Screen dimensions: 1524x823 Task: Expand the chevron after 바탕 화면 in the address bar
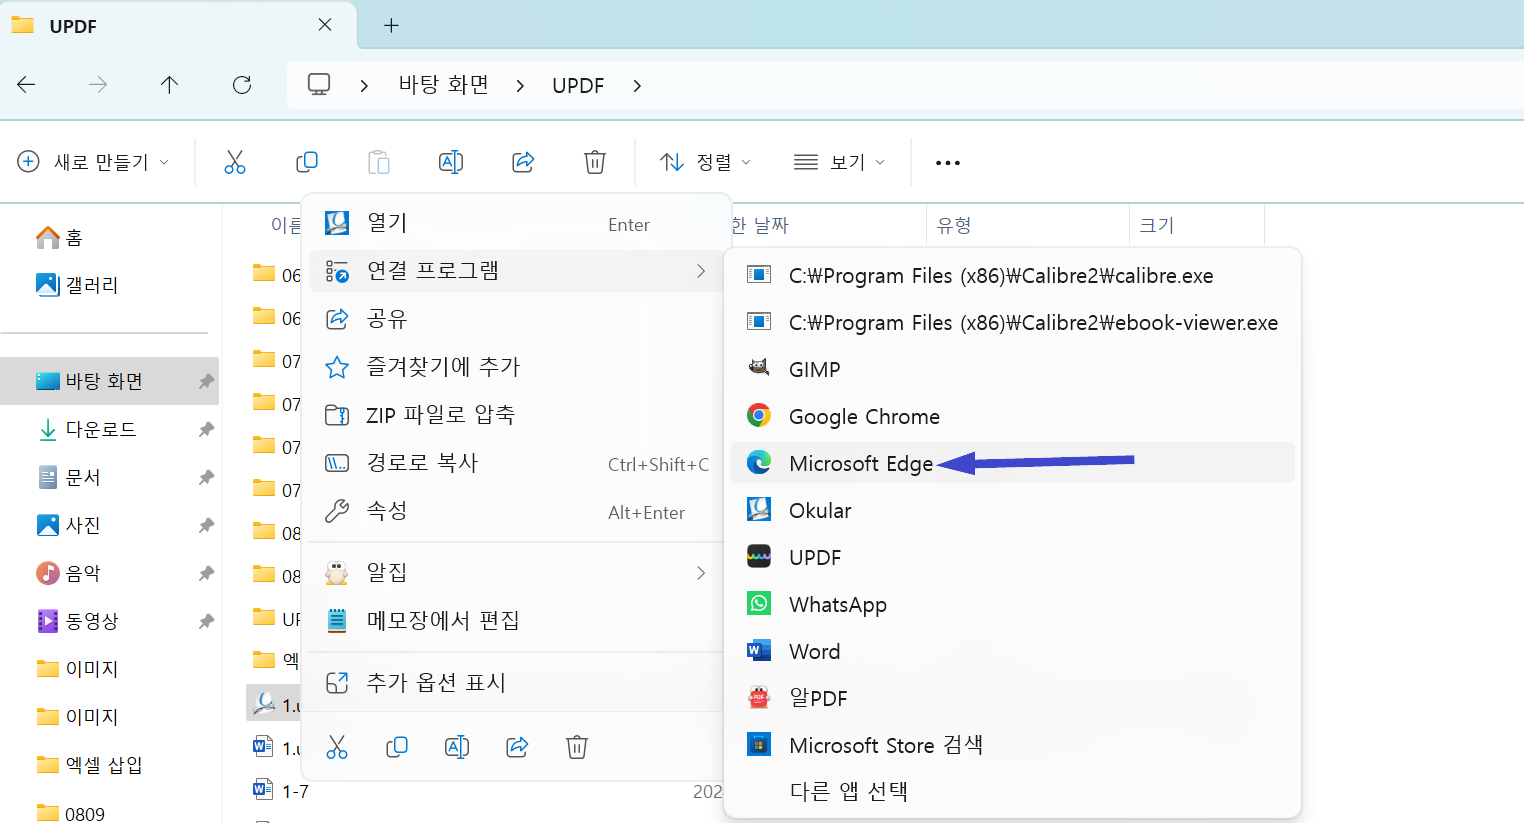pyautogui.click(x=520, y=86)
